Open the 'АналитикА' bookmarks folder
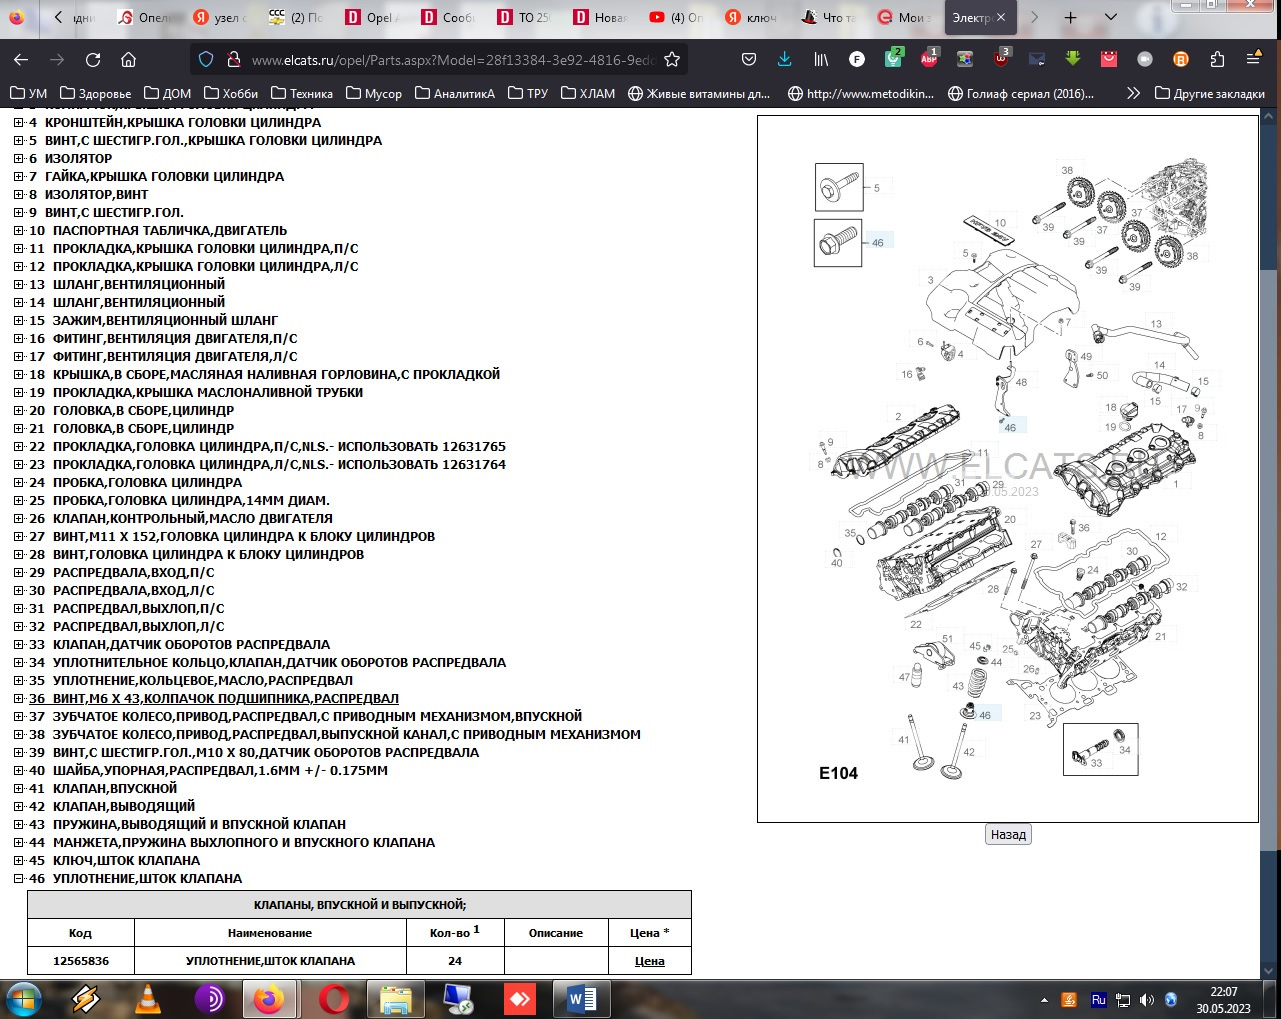The image size is (1281, 1019). click(455, 93)
